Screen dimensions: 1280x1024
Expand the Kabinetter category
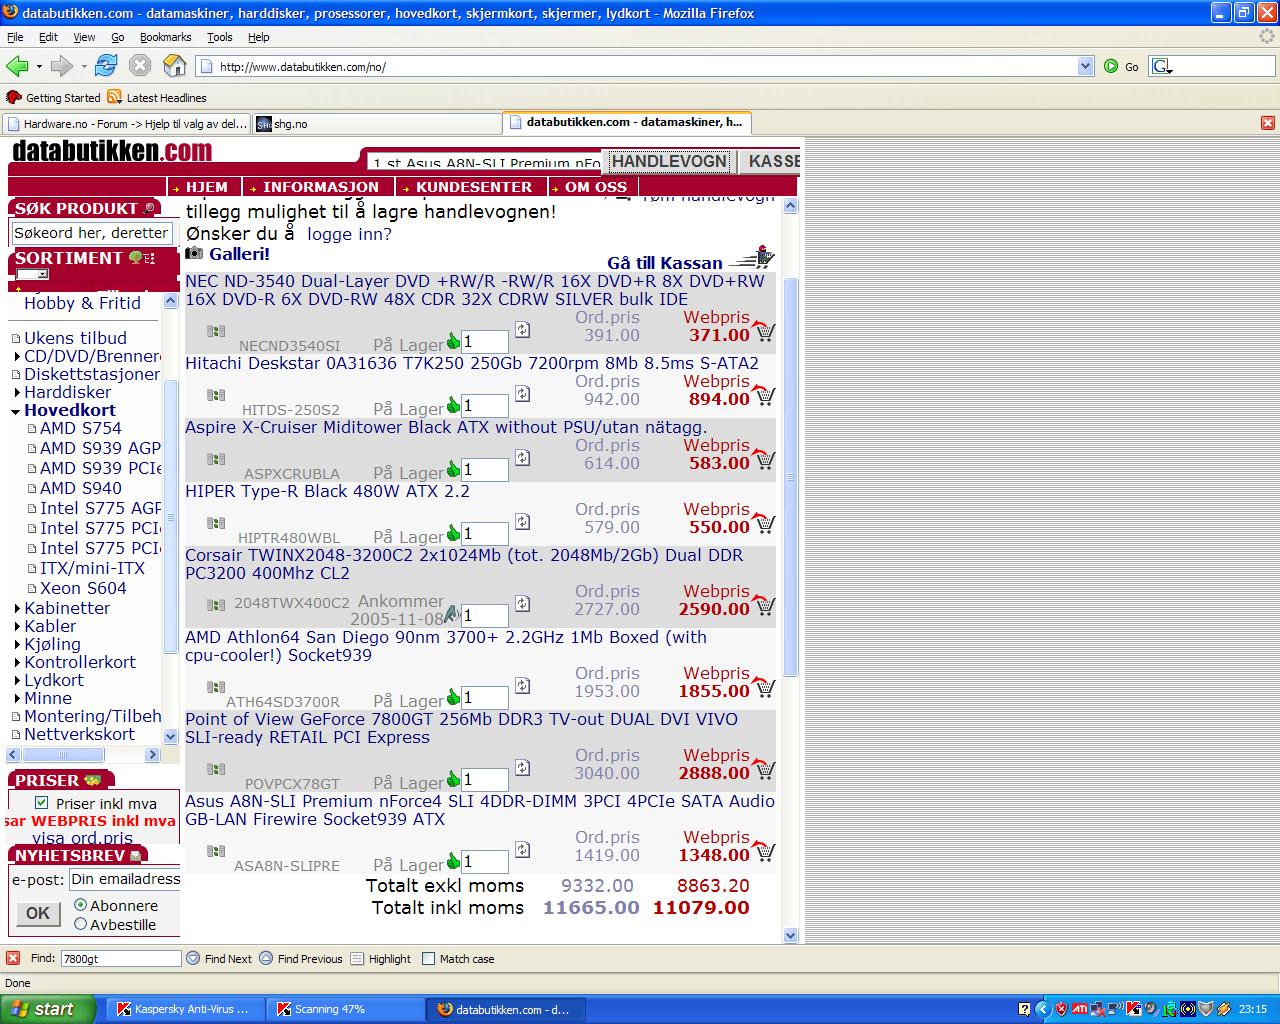coord(17,608)
